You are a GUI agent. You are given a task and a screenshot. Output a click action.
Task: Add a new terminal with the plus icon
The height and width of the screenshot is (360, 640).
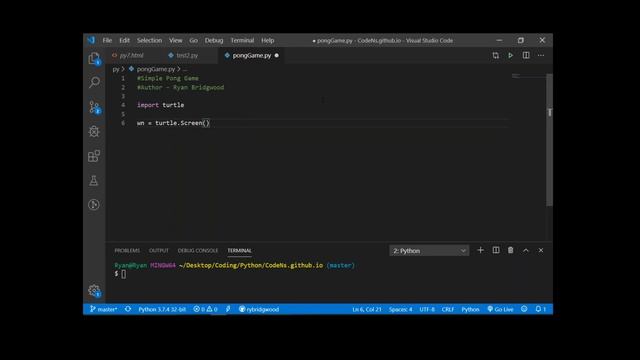click(480, 250)
